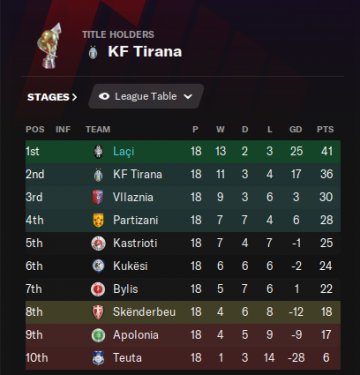Viewport: 360px width, 375px height.
Task: Click the Skënderbeu shield crest icon
Action: click(x=98, y=312)
